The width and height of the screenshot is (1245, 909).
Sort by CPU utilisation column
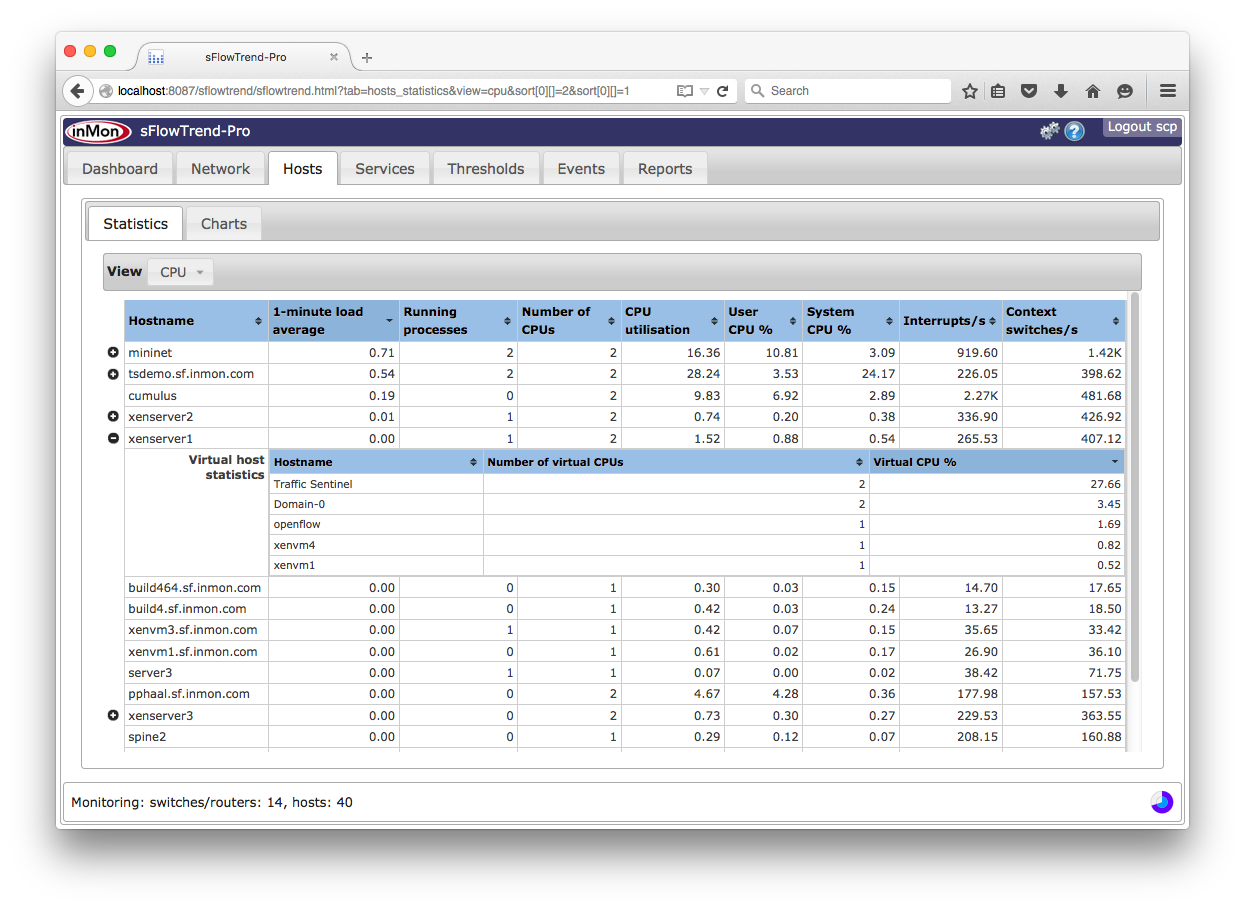[x=672, y=321]
